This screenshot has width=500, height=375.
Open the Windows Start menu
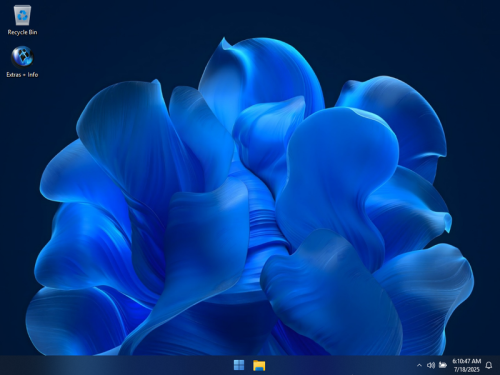click(x=239, y=365)
